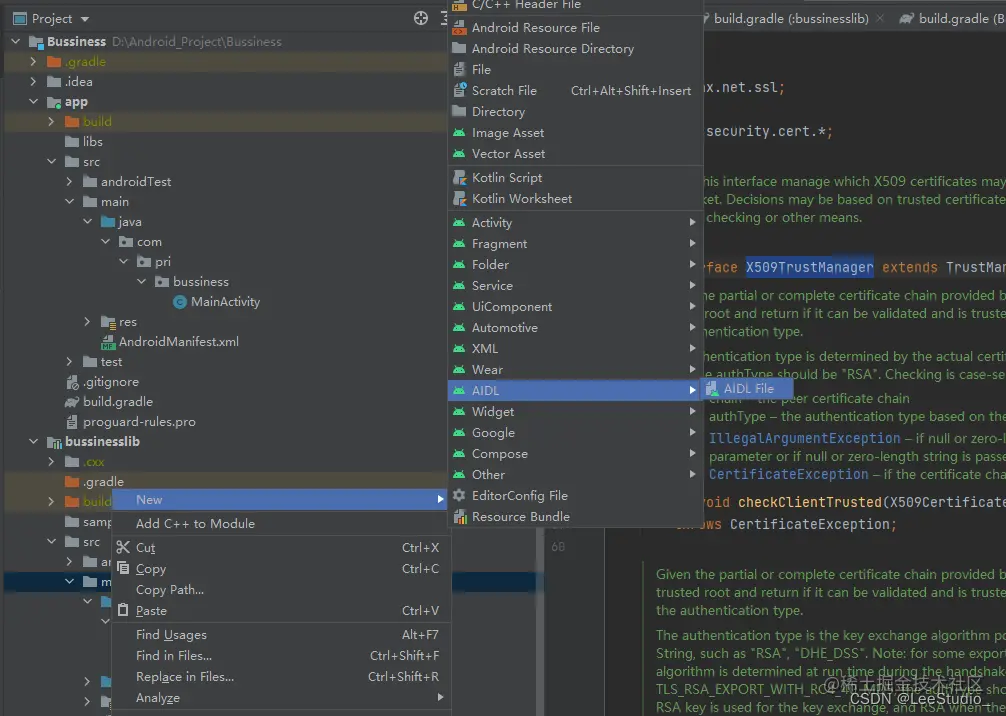Select the test folder in tree
This screenshot has width=1006, height=716.
111,362
